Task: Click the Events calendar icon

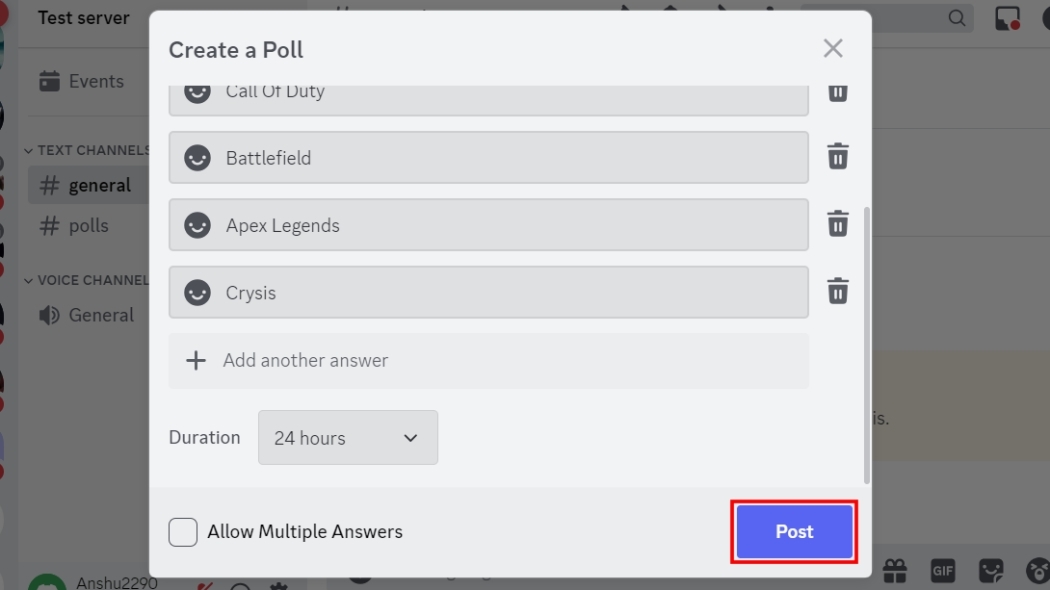Action: pos(51,81)
